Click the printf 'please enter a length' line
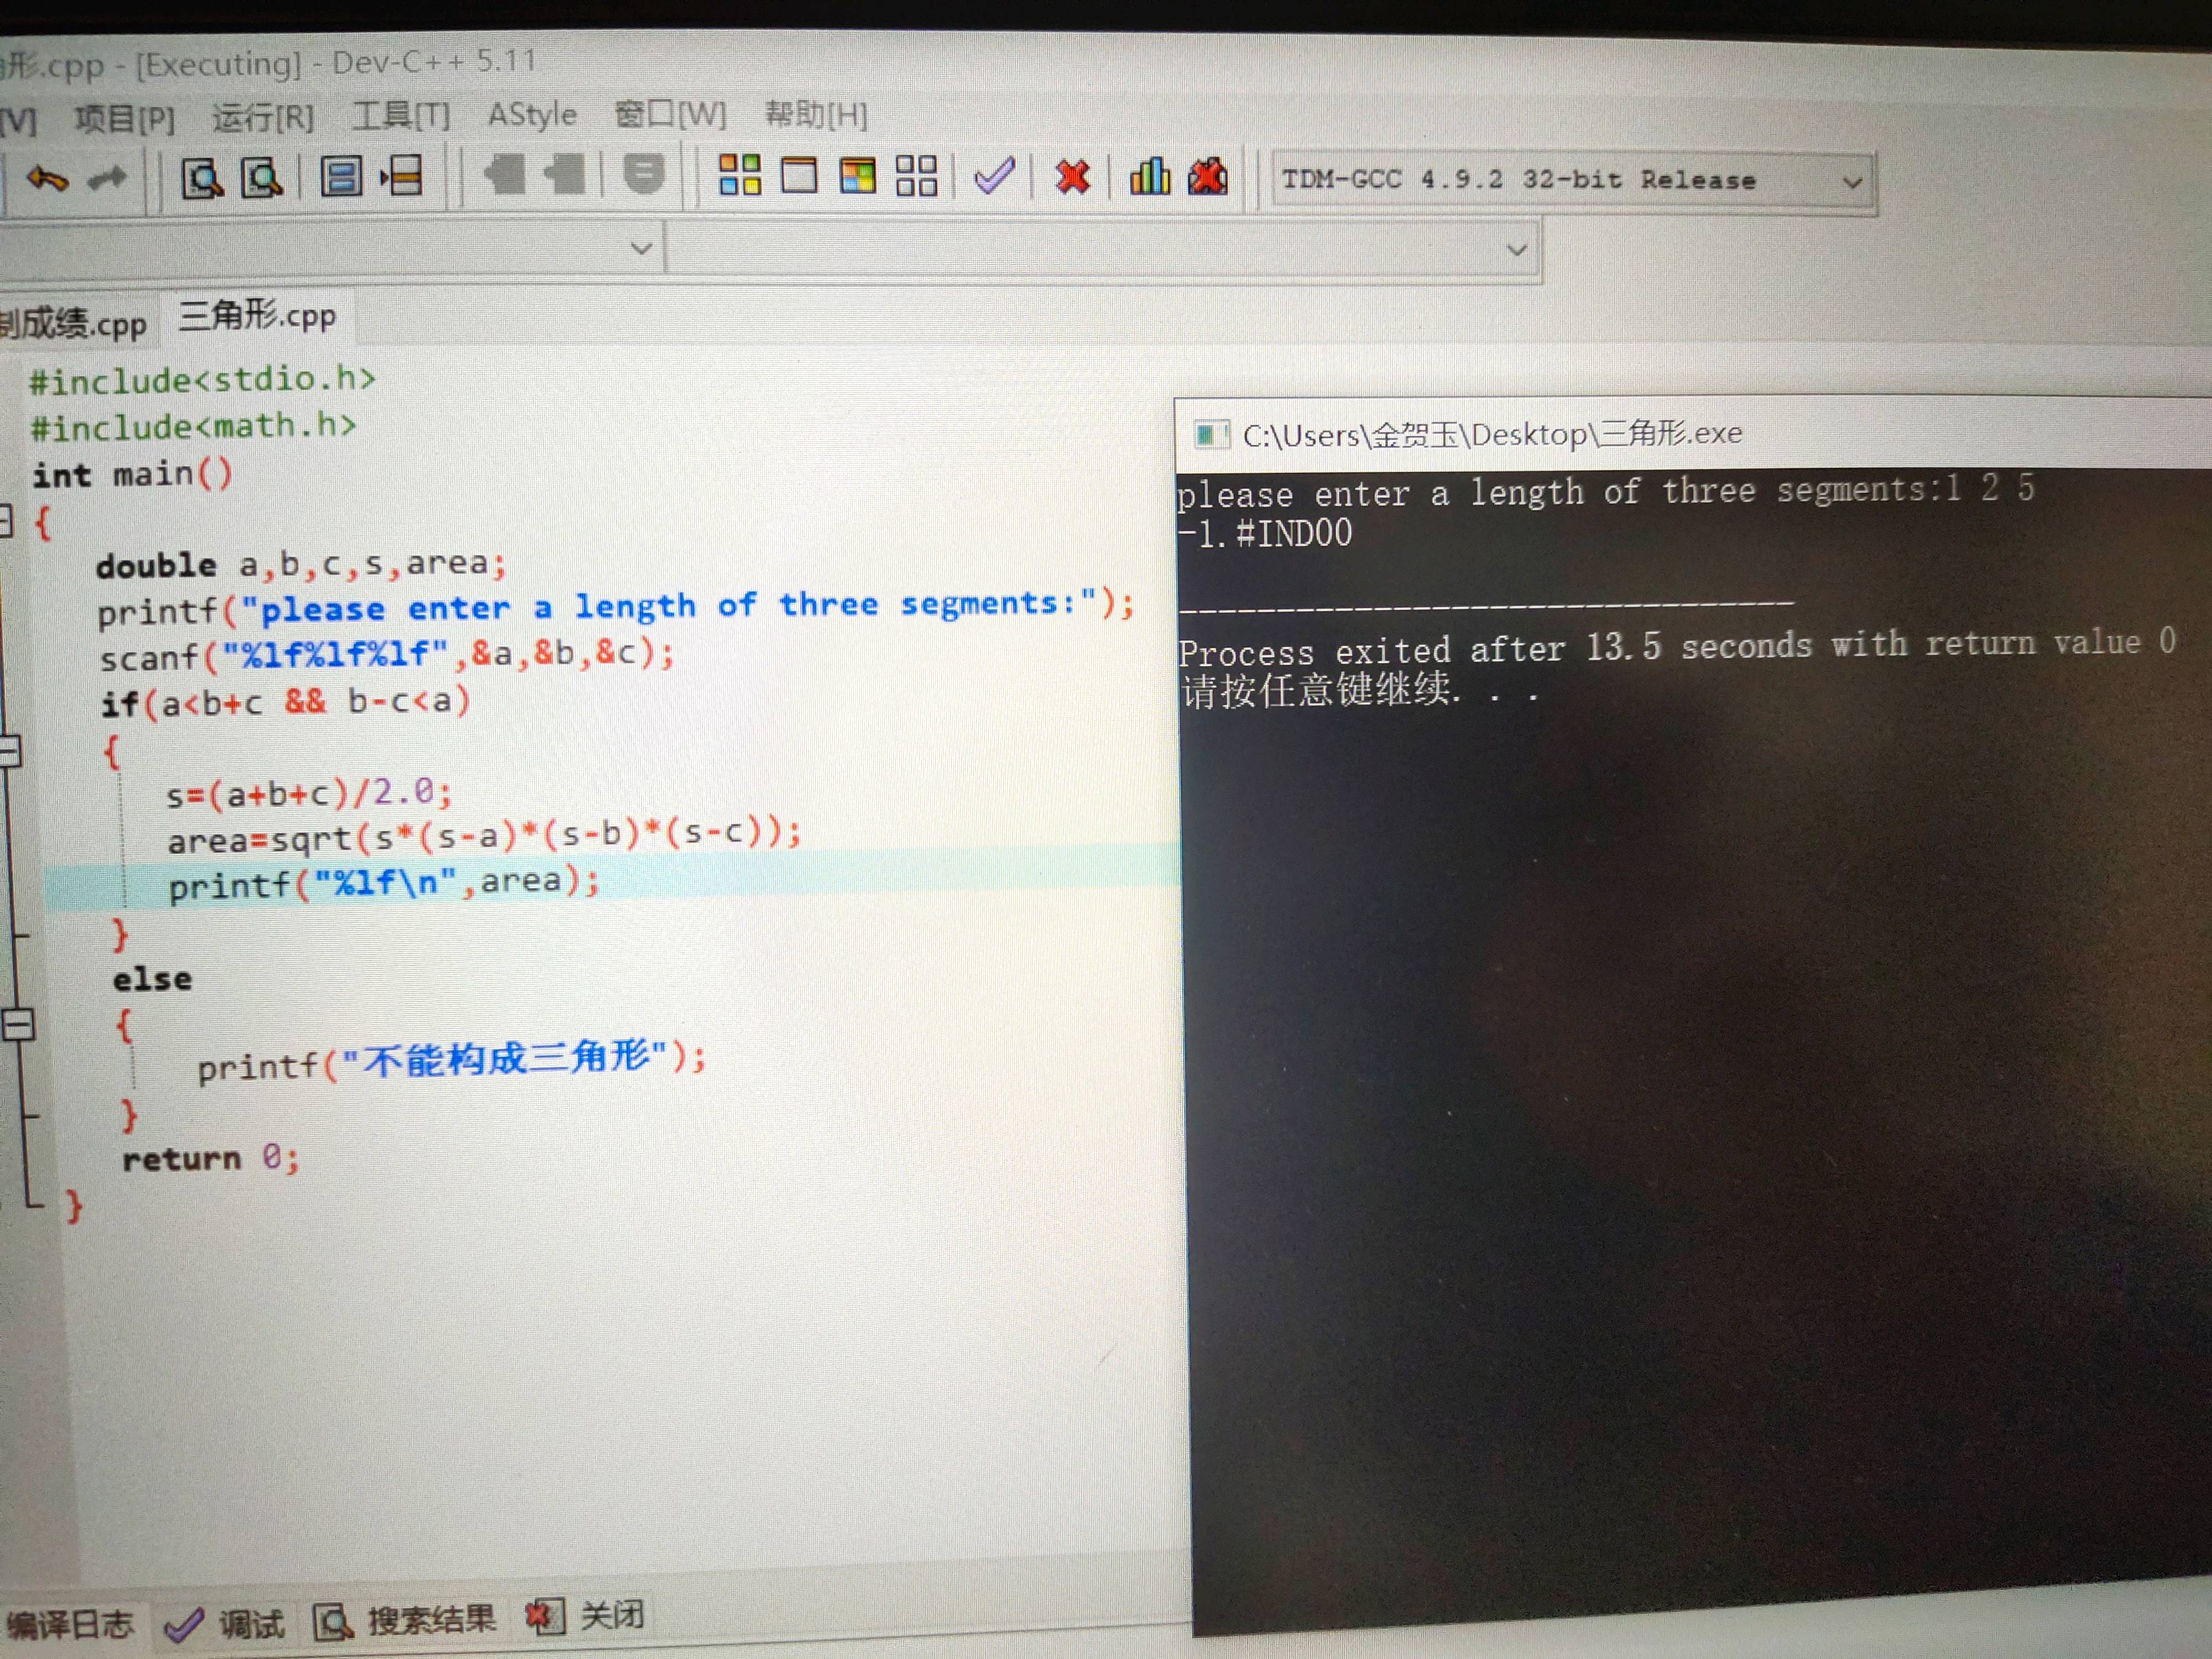 (x=616, y=607)
